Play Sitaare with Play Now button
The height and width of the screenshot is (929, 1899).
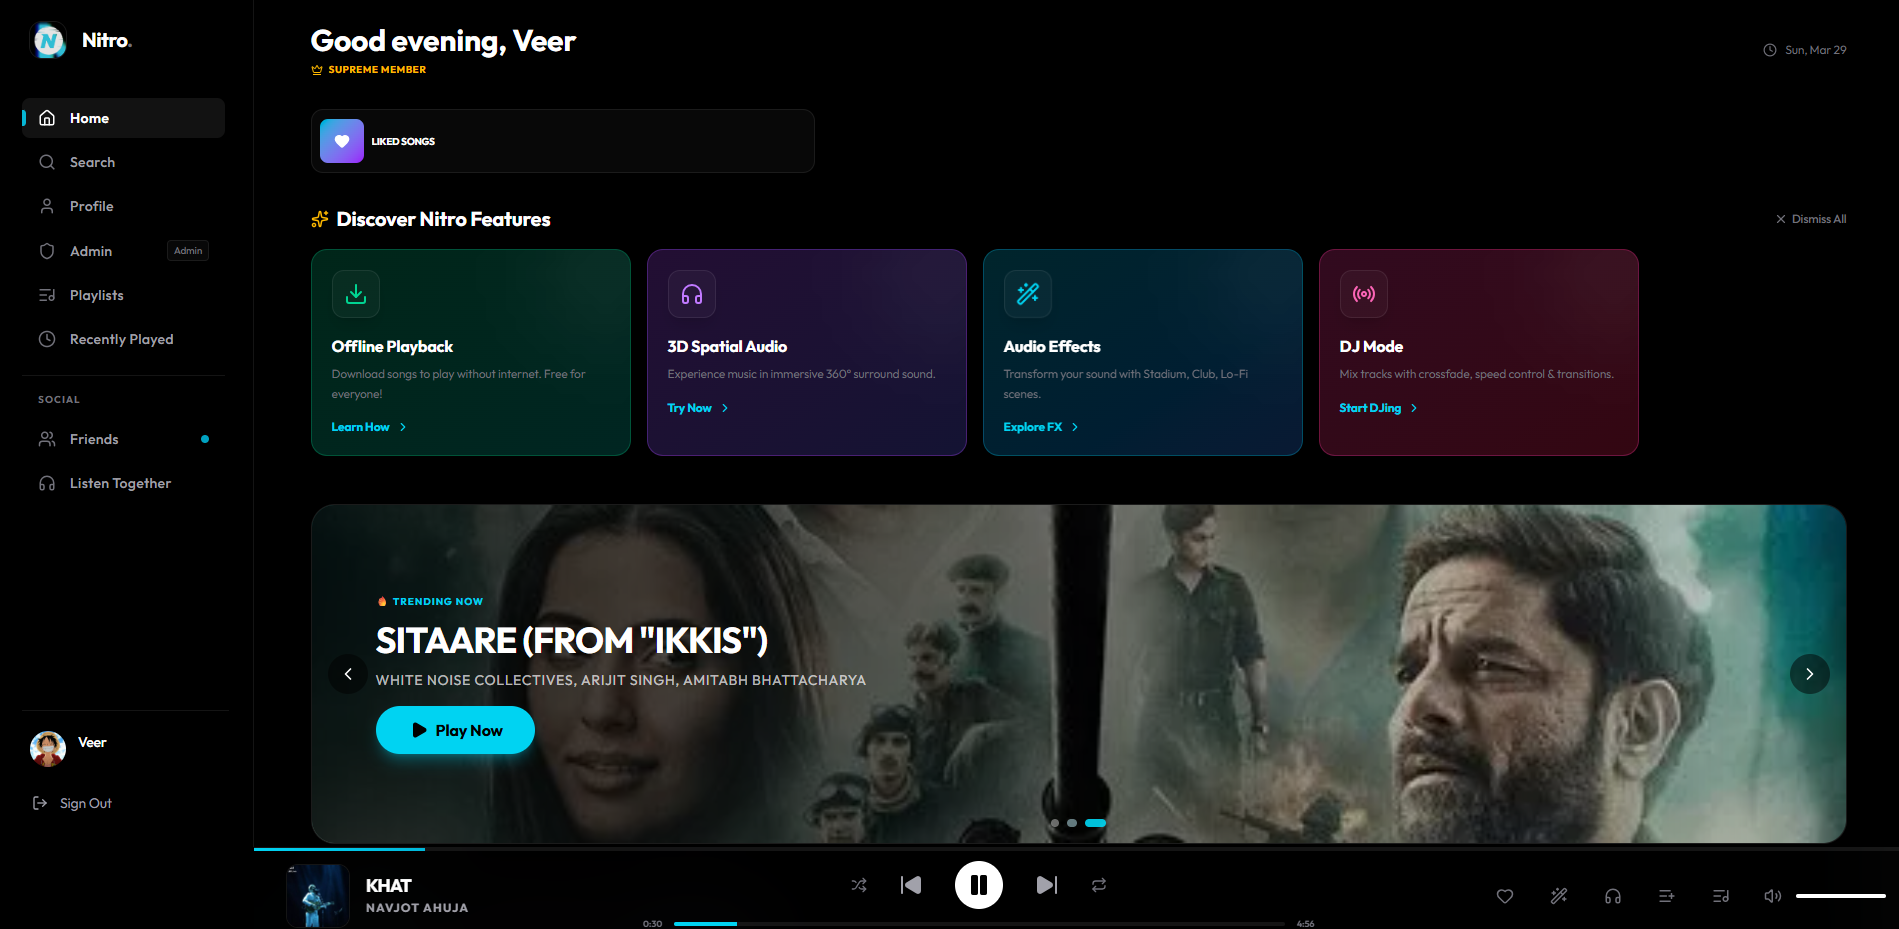(455, 730)
